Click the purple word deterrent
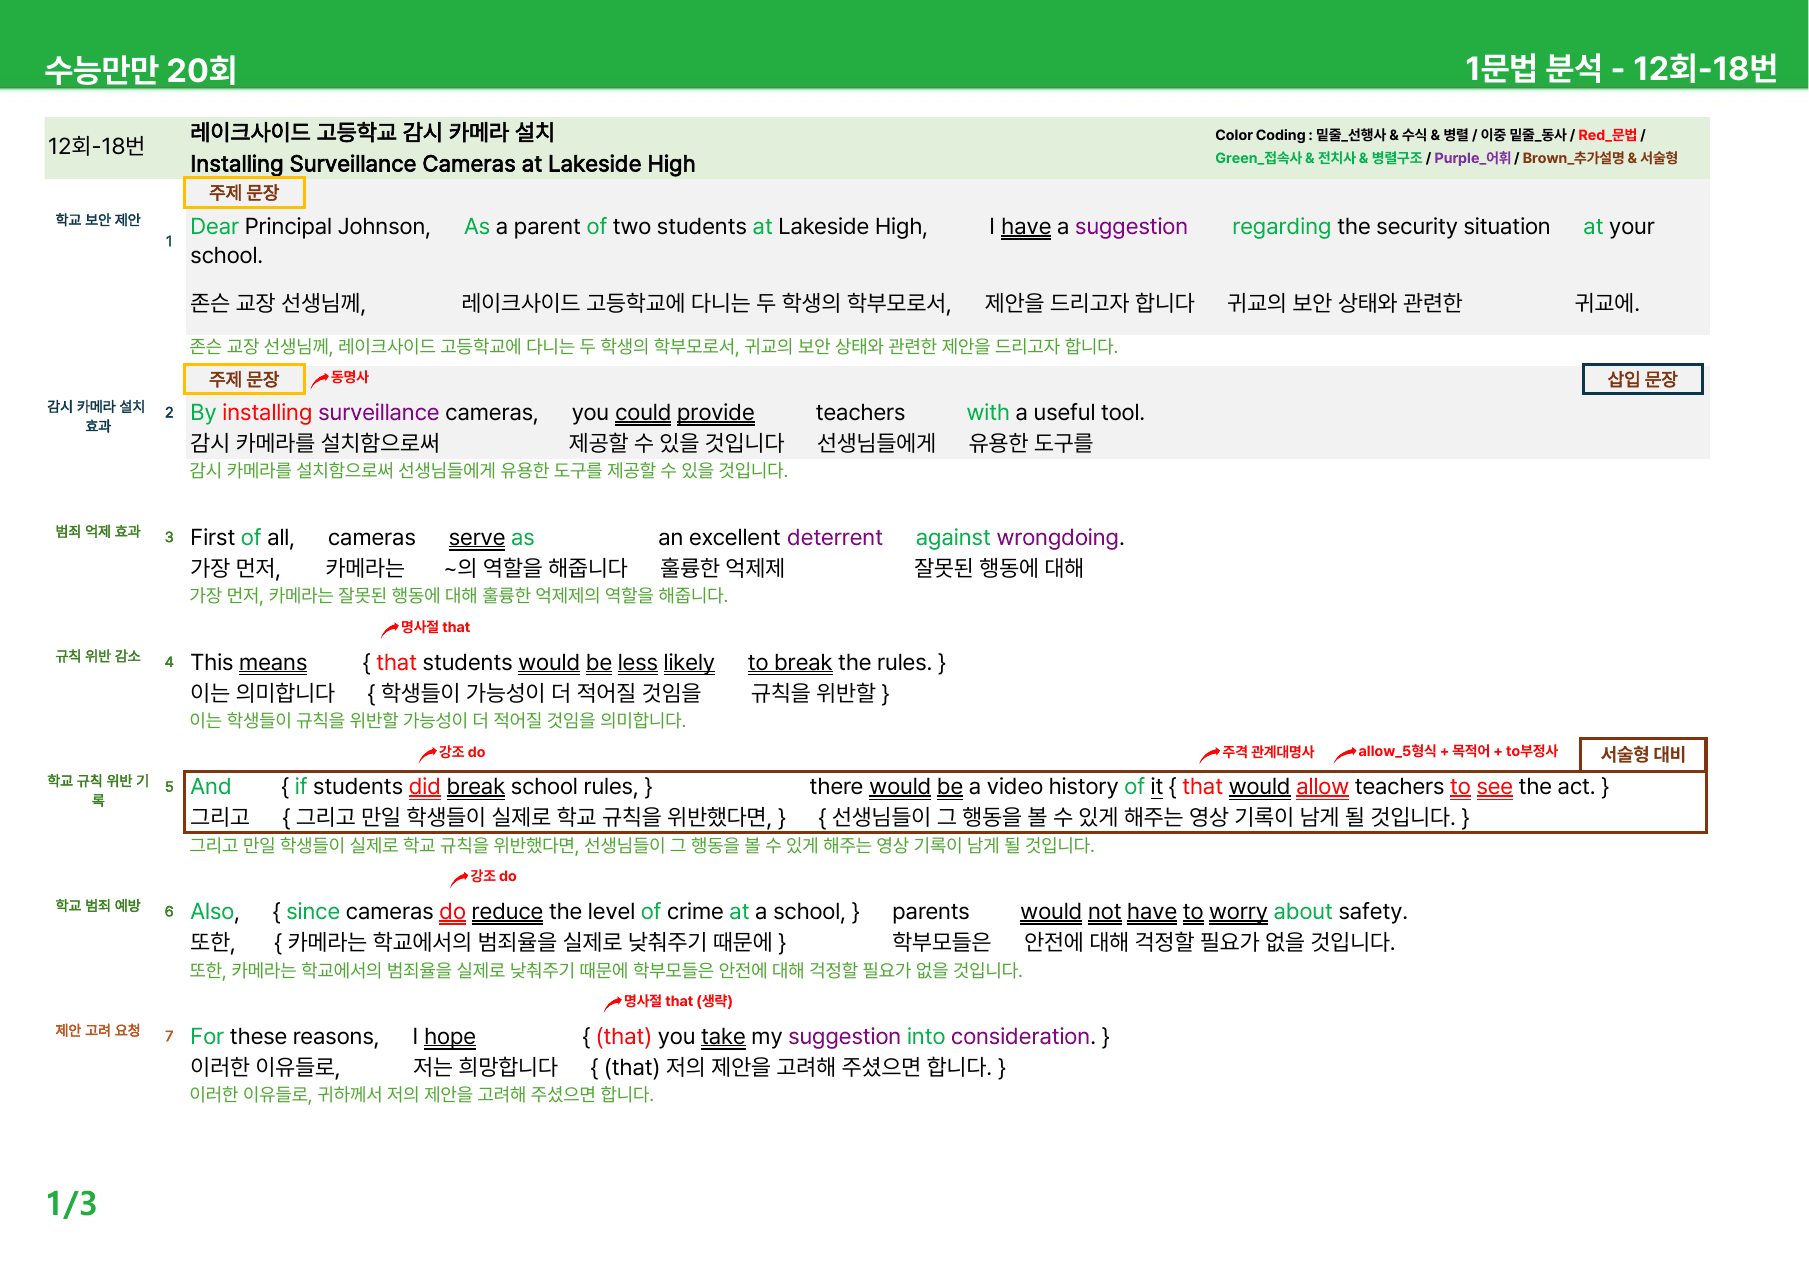 click(x=834, y=538)
